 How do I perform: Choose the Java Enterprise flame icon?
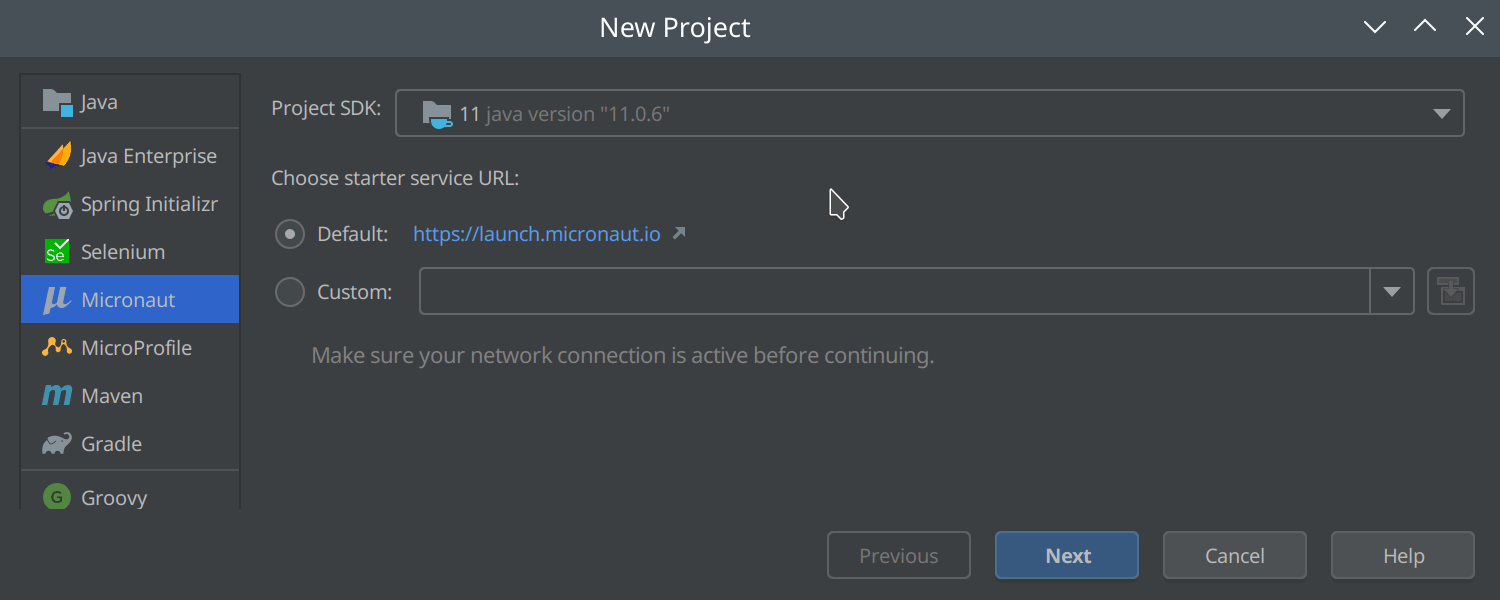tap(58, 156)
